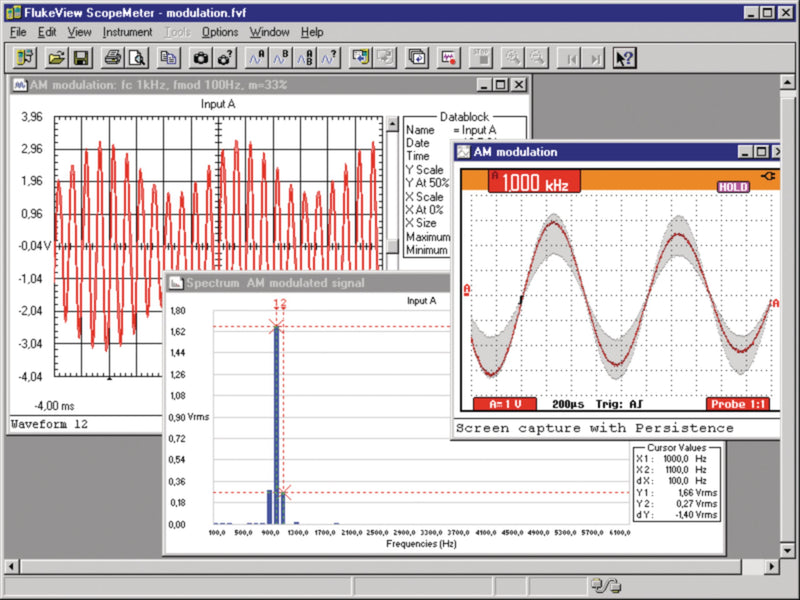Activate the context-sensitive Help pointer

coord(624,57)
